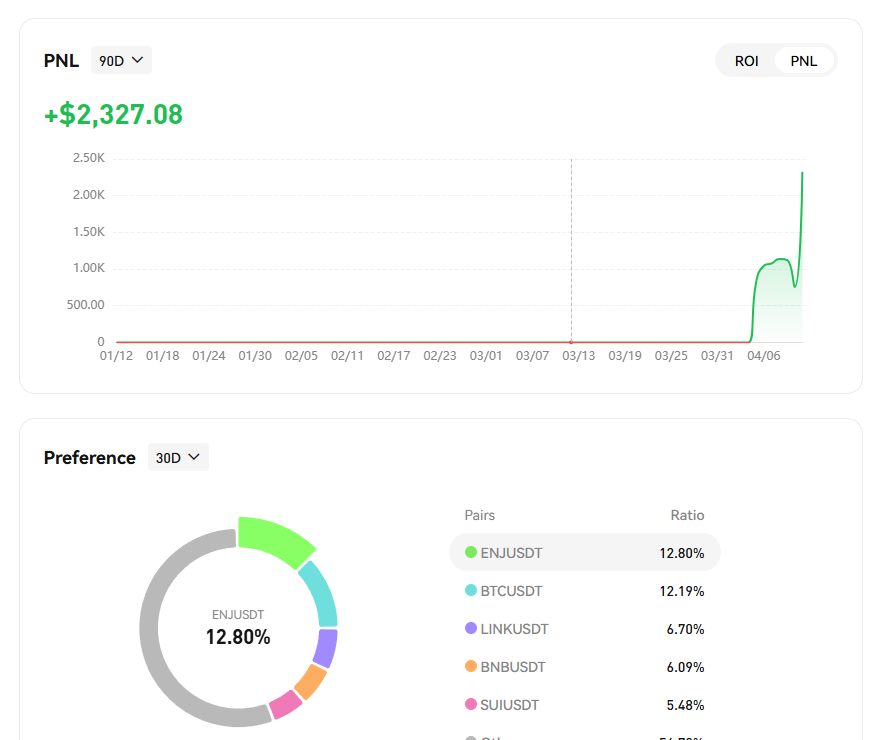Image resolution: width=875 pixels, height=740 pixels.
Task: Select the PNL toggle option
Action: (804, 61)
